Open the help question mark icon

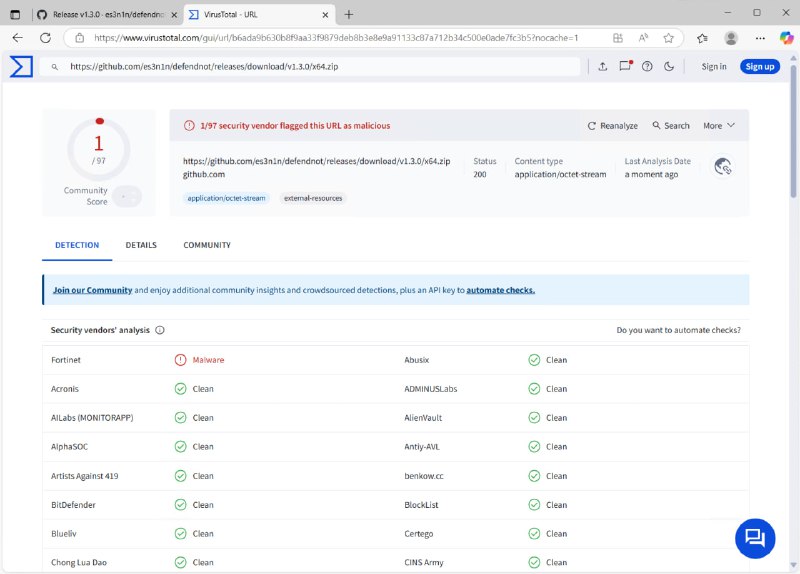647,66
